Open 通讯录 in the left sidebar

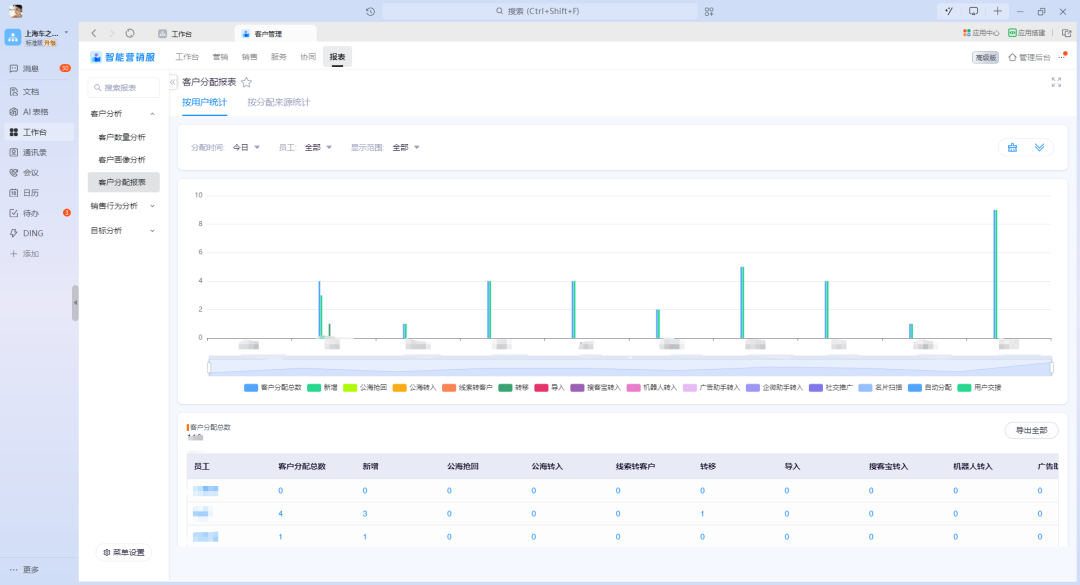tap(39, 152)
